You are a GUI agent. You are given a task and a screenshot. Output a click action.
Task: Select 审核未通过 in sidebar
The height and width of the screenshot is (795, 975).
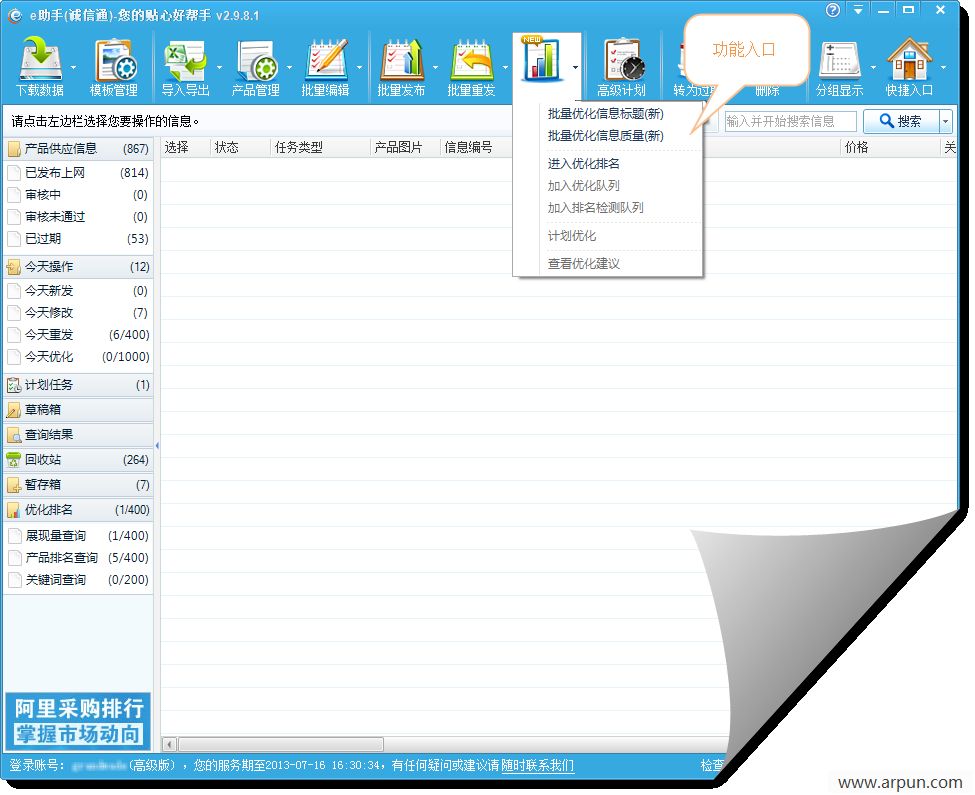click(x=78, y=217)
